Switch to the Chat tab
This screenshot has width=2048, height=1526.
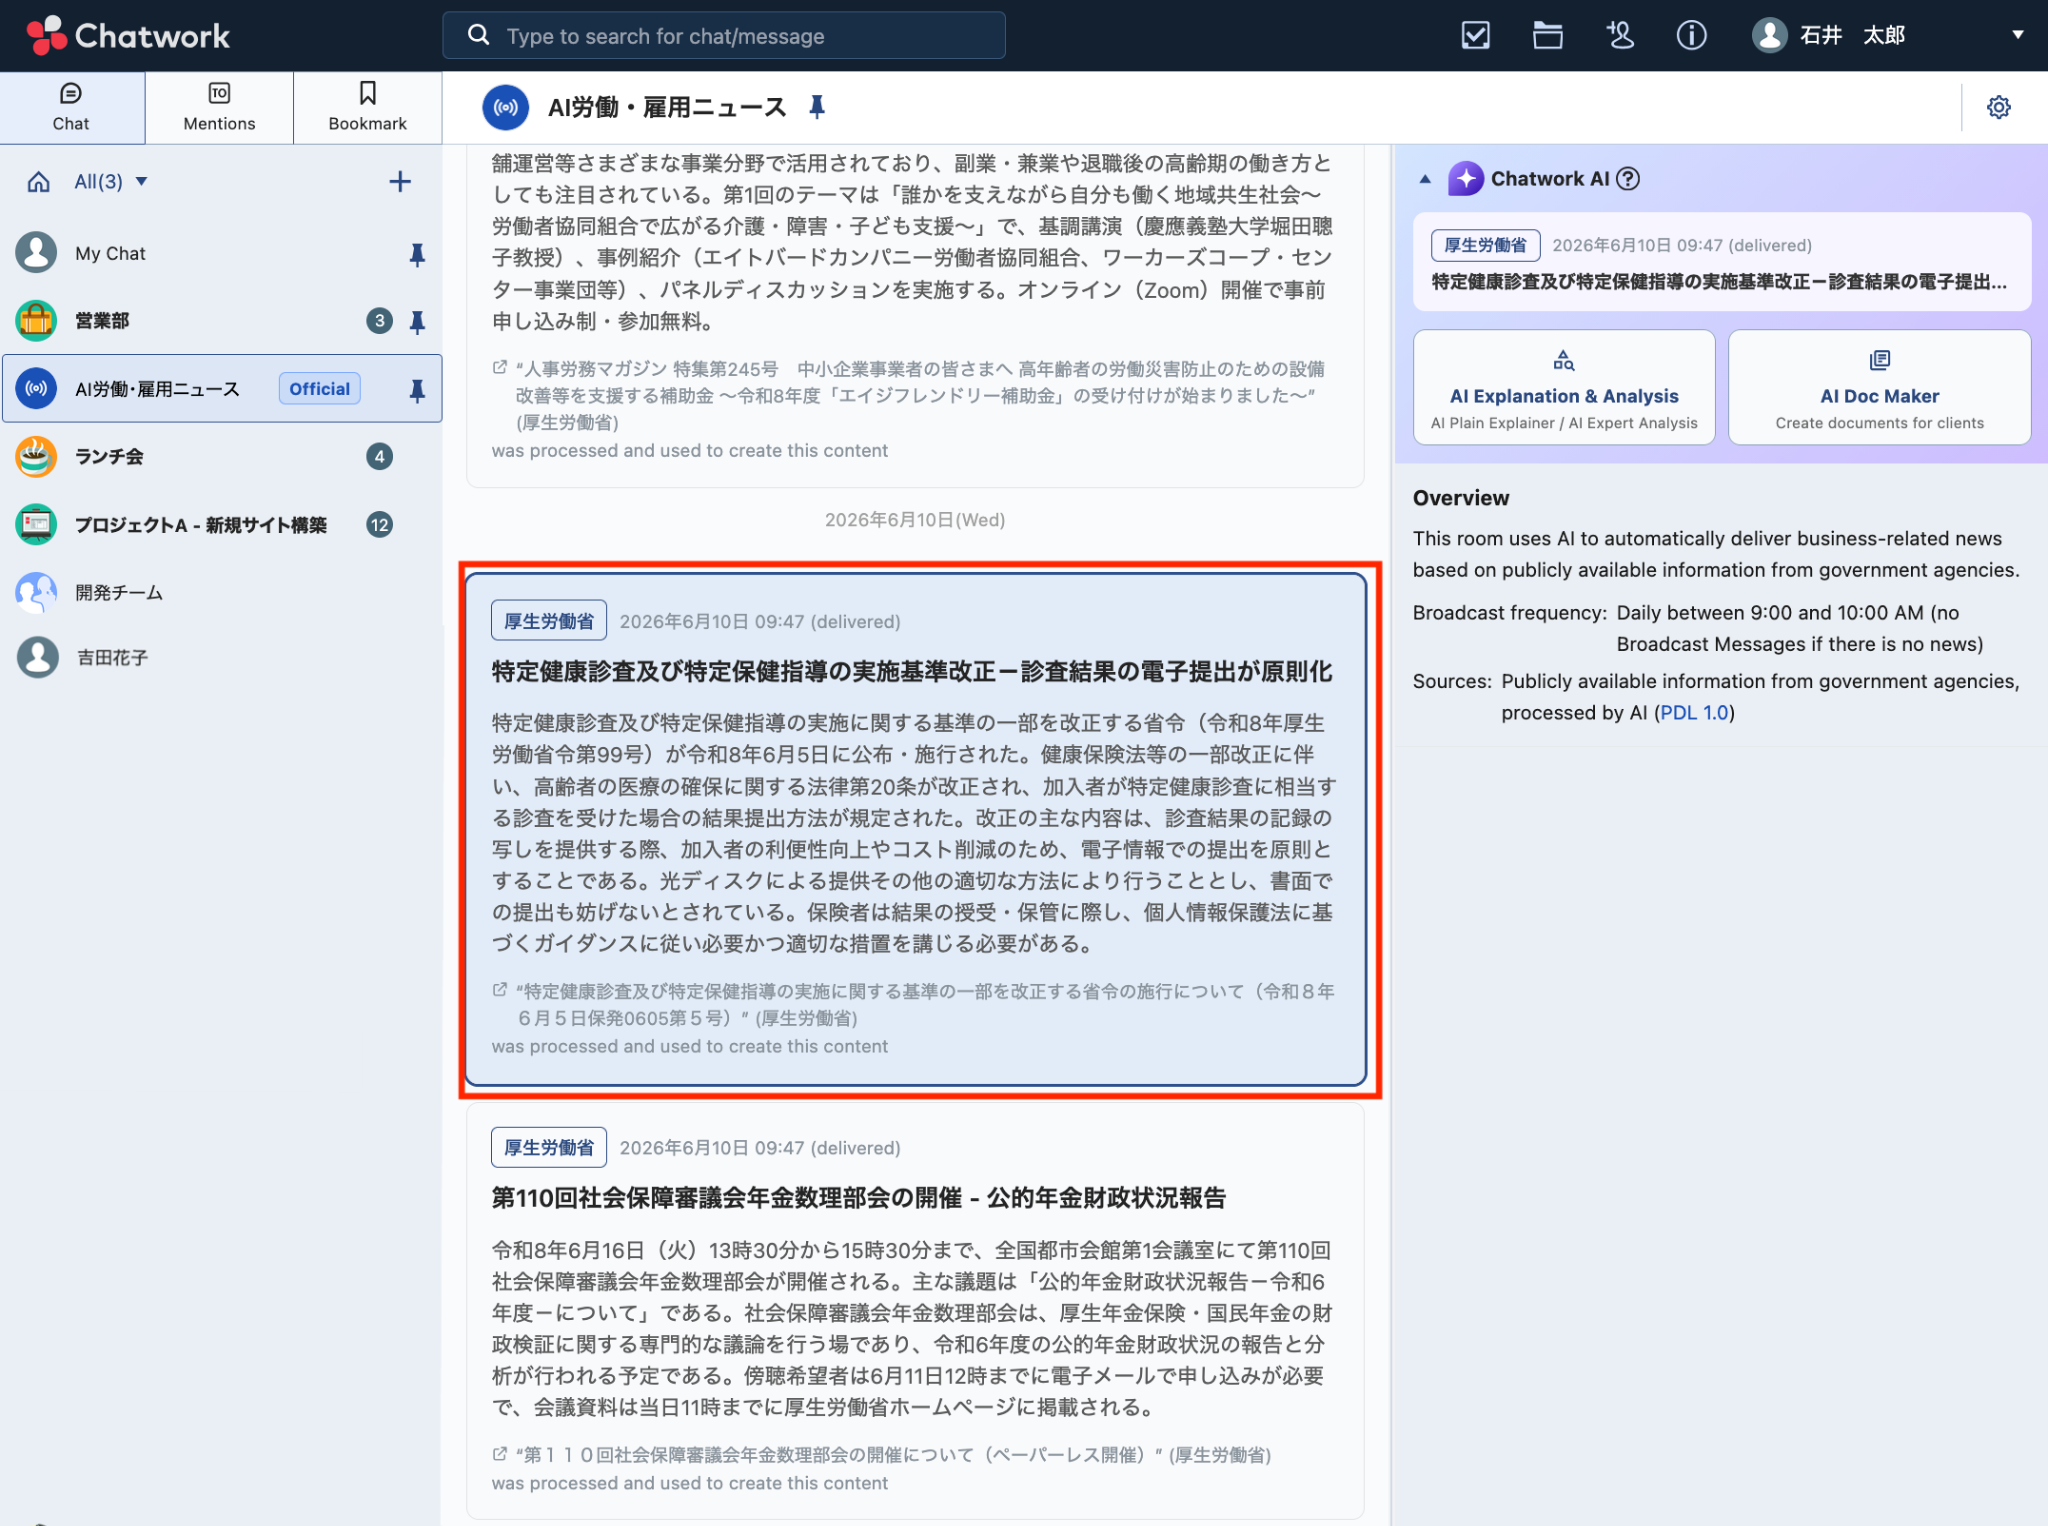(x=72, y=107)
